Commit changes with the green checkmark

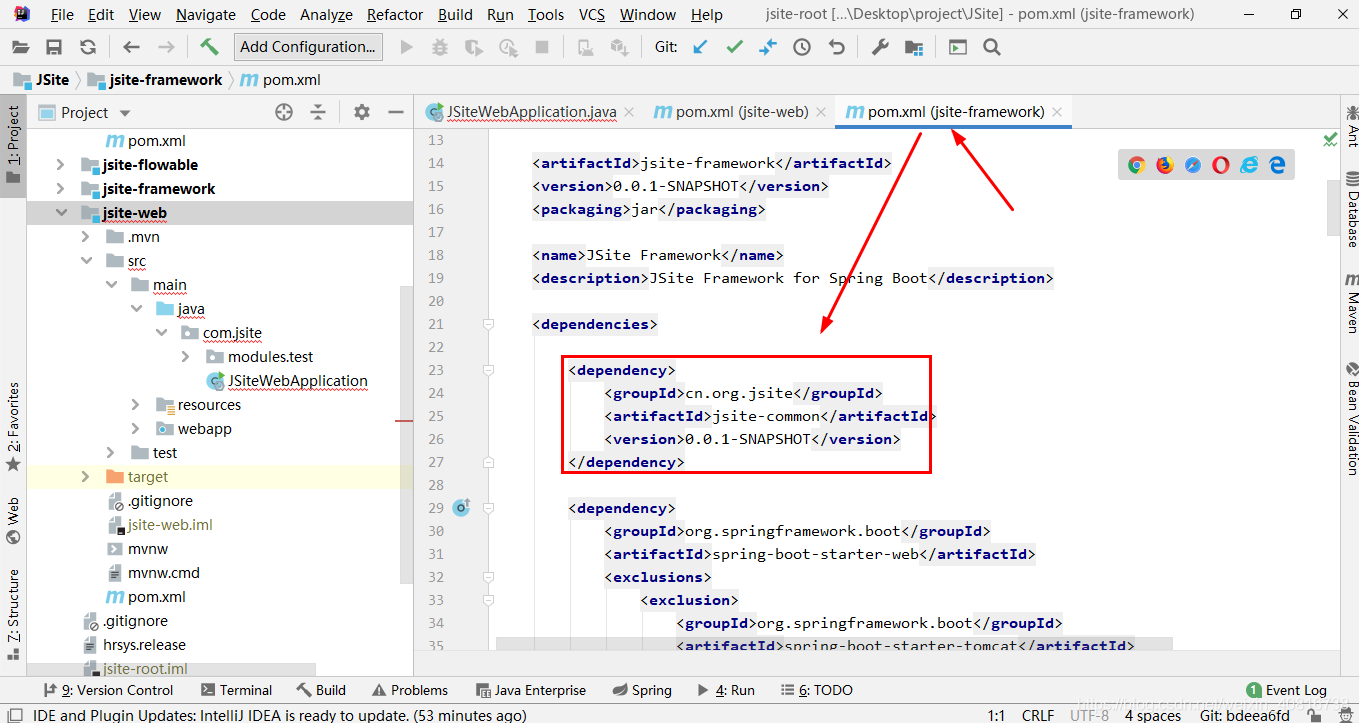click(x=734, y=47)
